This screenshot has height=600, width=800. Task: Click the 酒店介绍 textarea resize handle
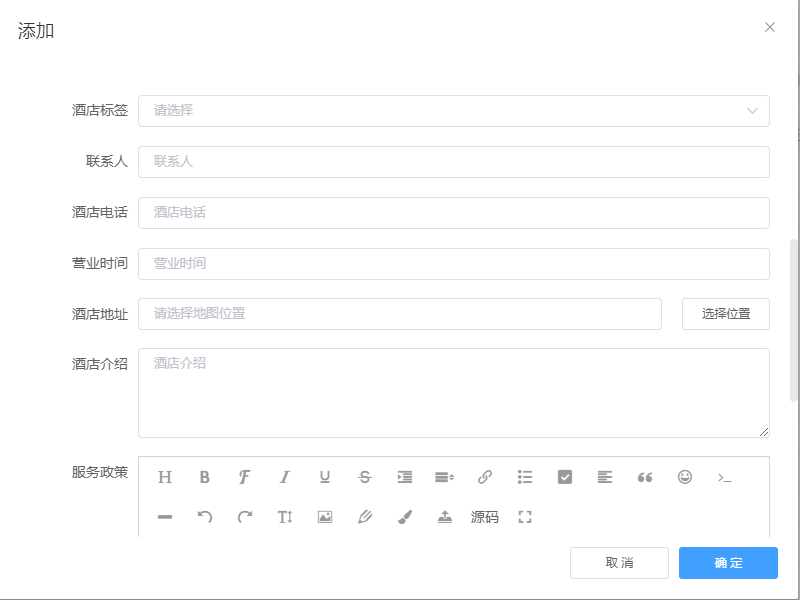click(x=764, y=432)
